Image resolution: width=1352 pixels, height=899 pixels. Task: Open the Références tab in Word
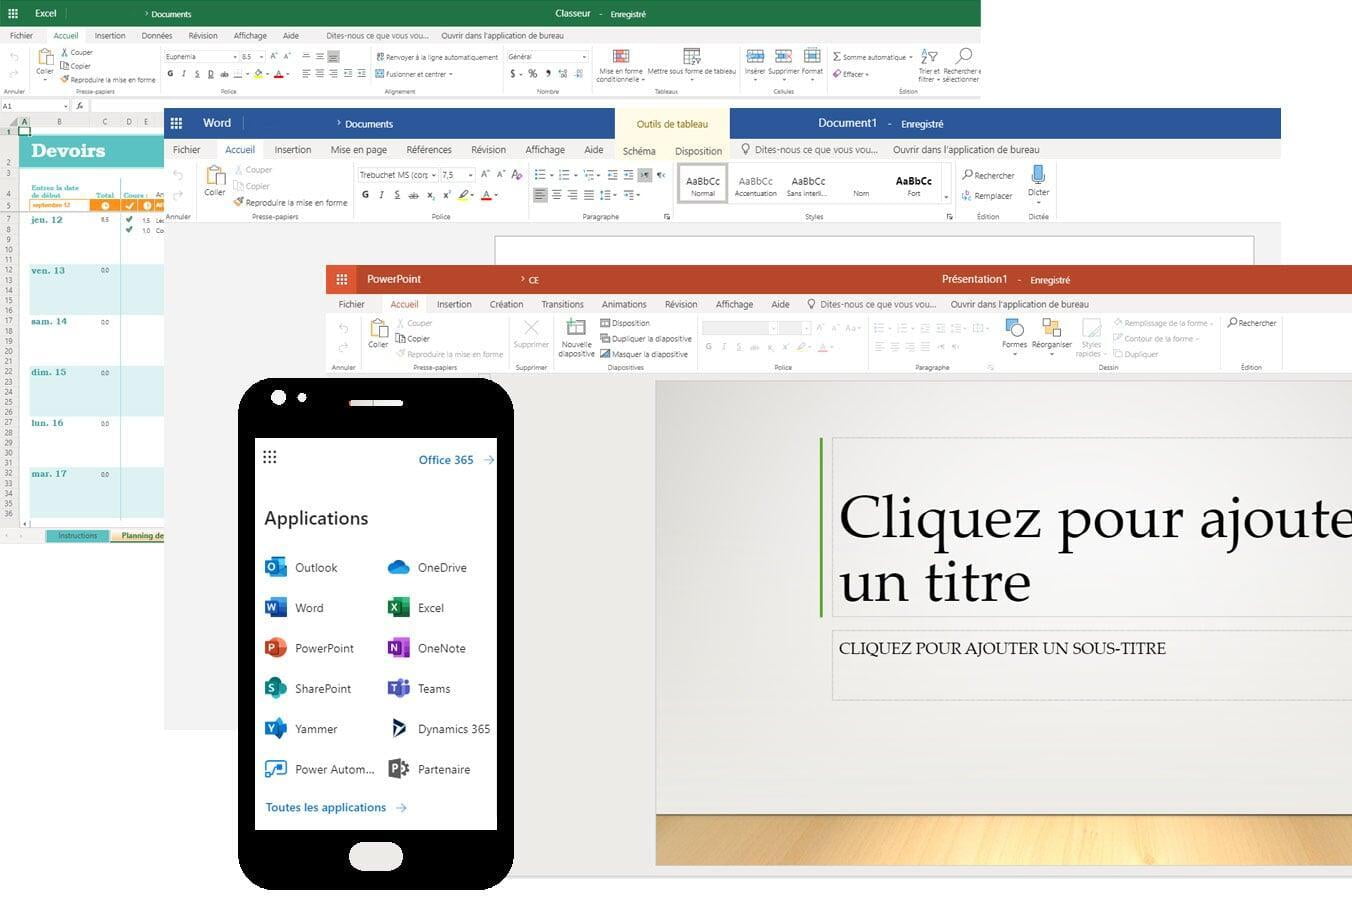coord(429,150)
